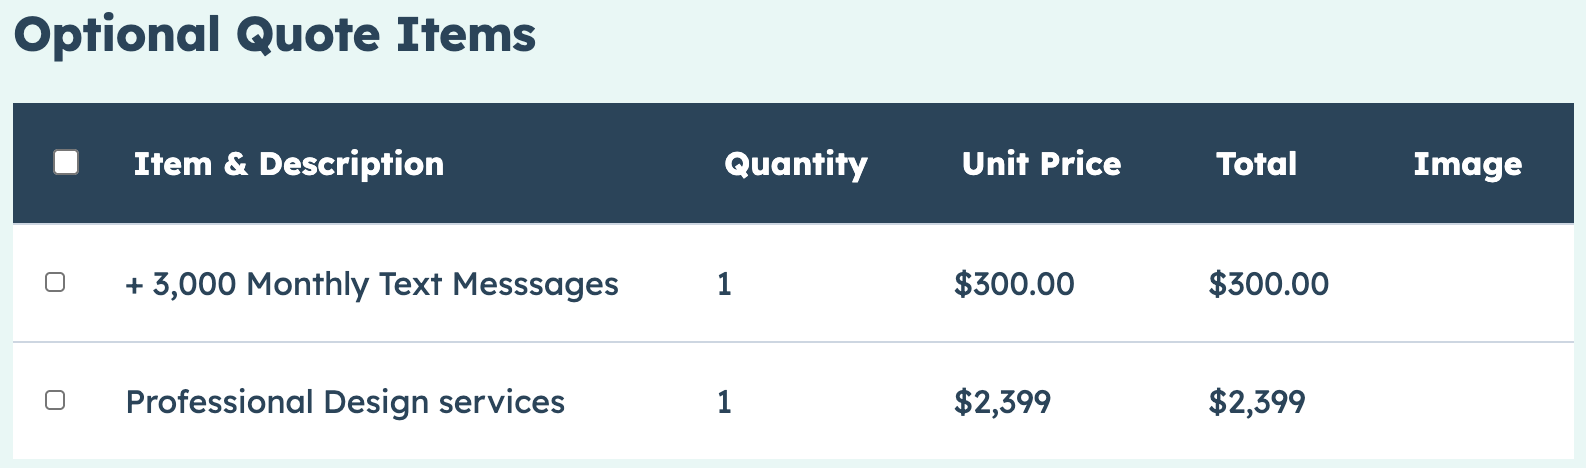Click the Unit Price column header

[1041, 164]
